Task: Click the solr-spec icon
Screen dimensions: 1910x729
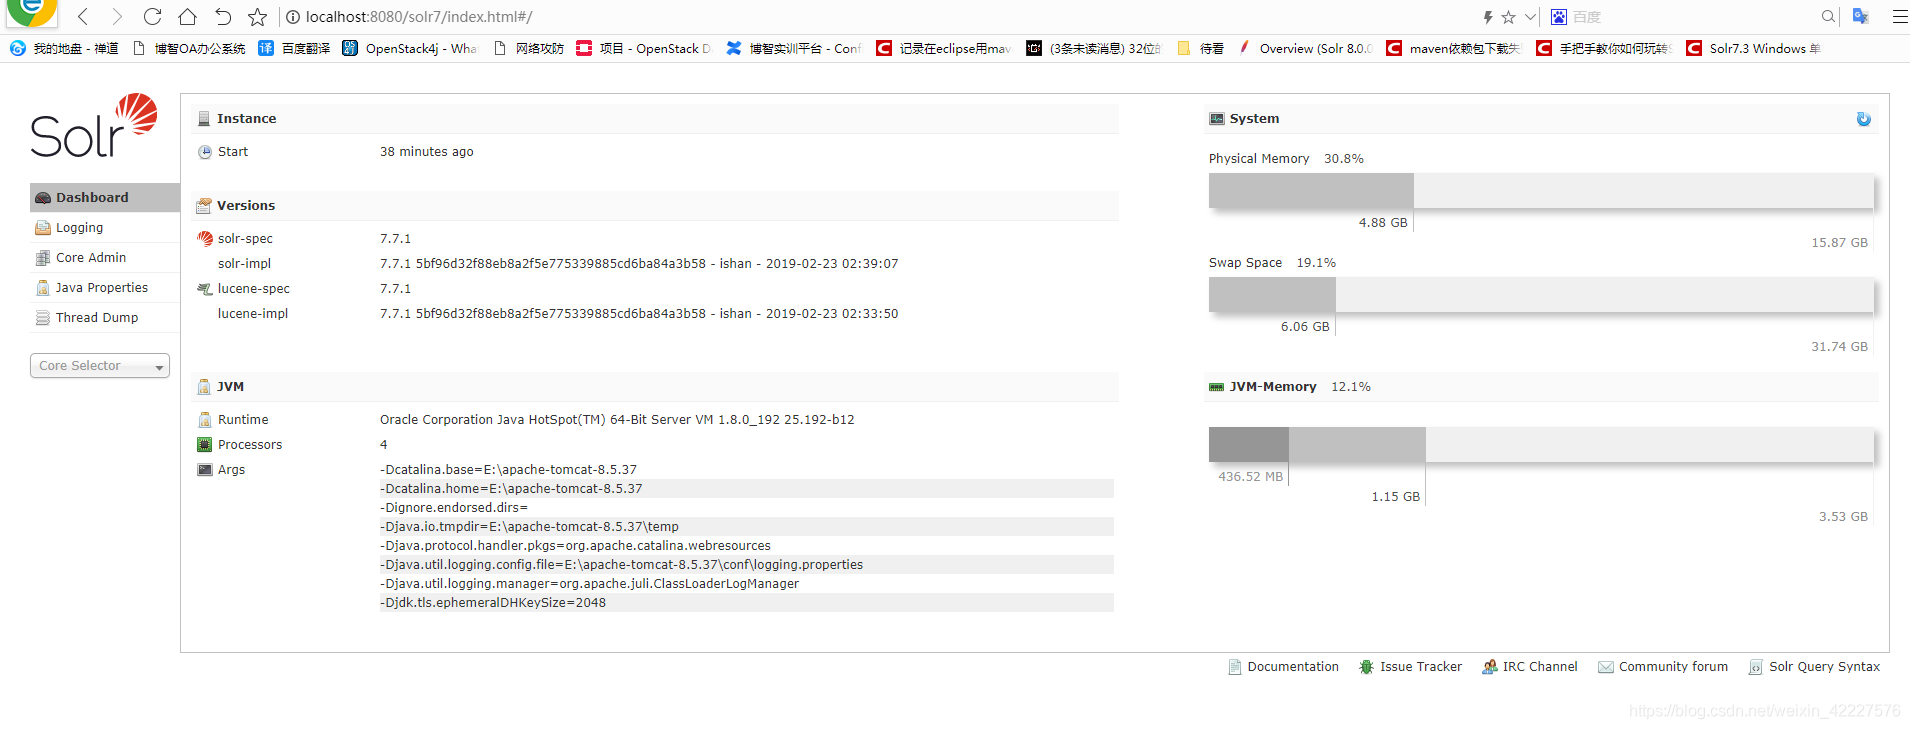Action: pos(205,239)
